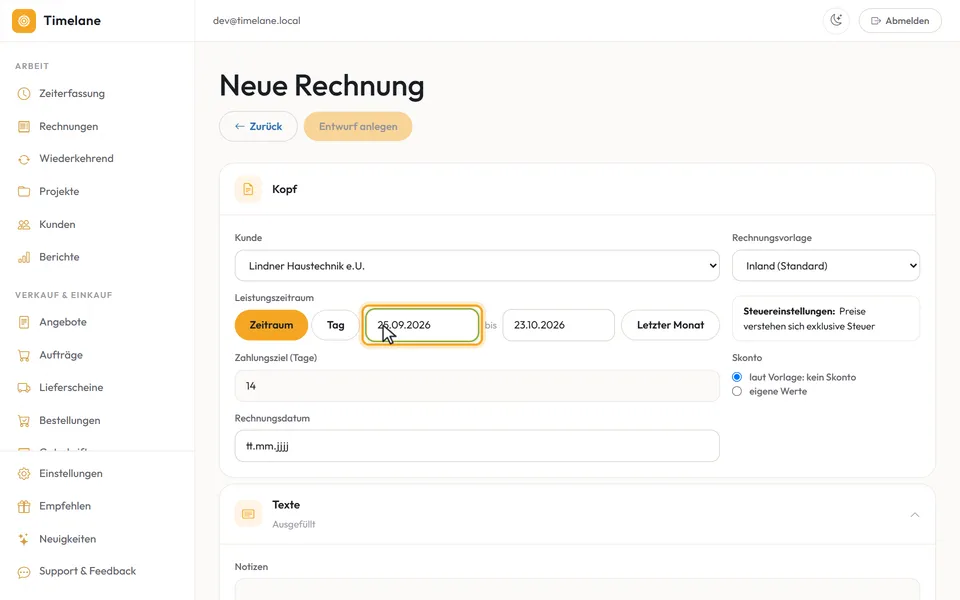The height and width of the screenshot is (600, 960).
Task: Open Wiederkehrend menu item
Action: click(x=77, y=159)
